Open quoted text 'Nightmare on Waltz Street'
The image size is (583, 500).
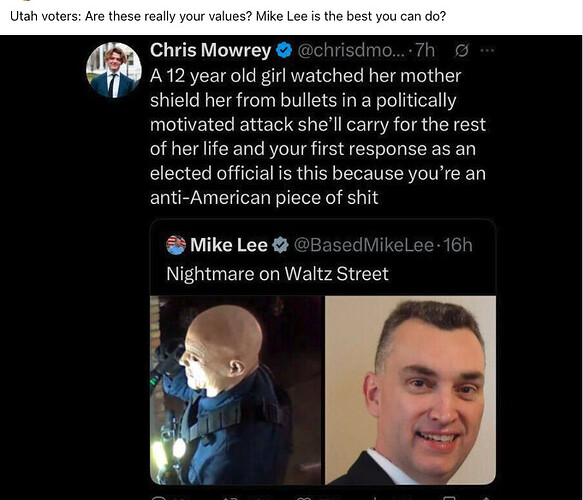point(277,274)
